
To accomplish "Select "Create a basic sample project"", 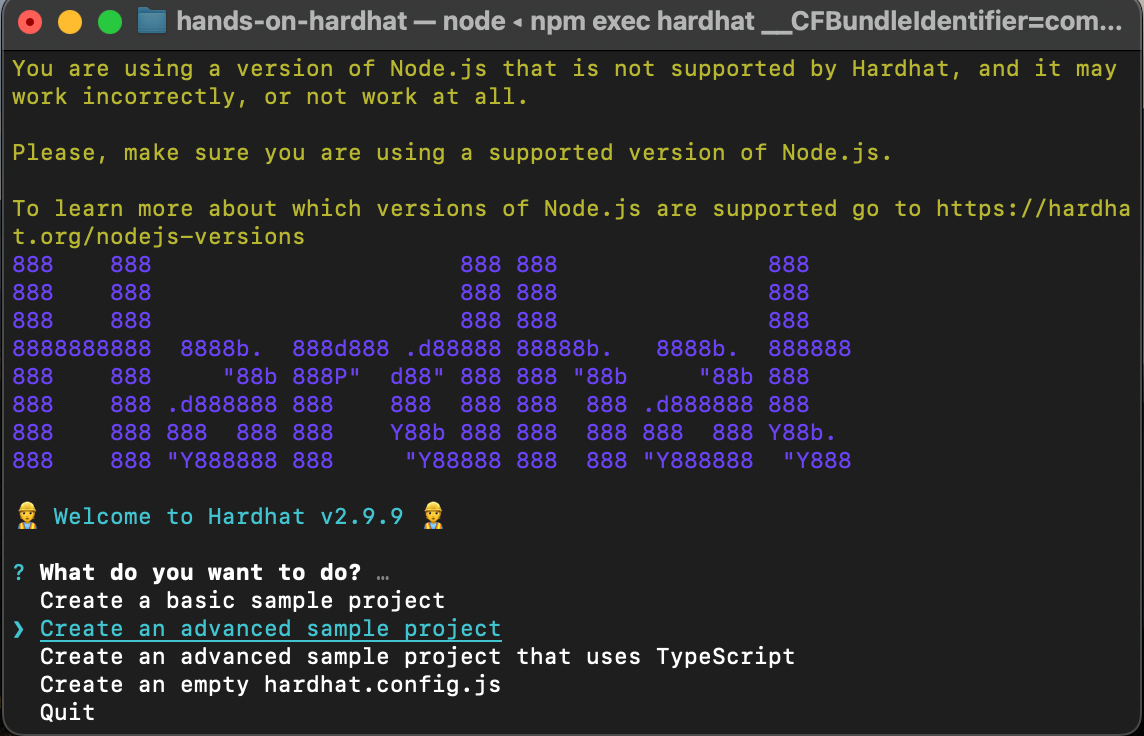I will [x=241, y=600].
